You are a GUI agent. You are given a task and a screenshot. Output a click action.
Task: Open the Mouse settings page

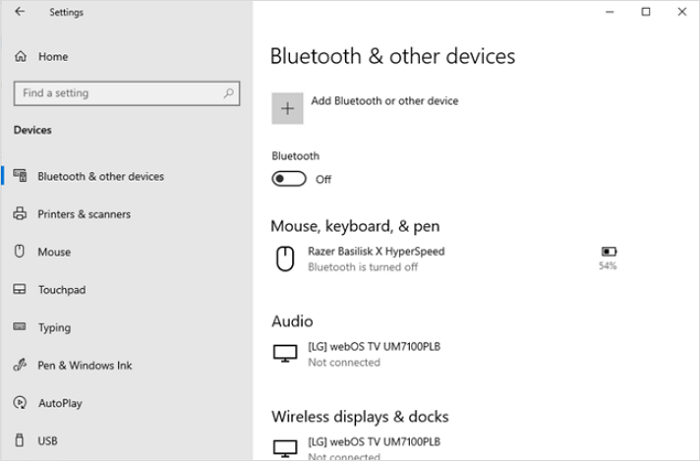pos(54,252)
